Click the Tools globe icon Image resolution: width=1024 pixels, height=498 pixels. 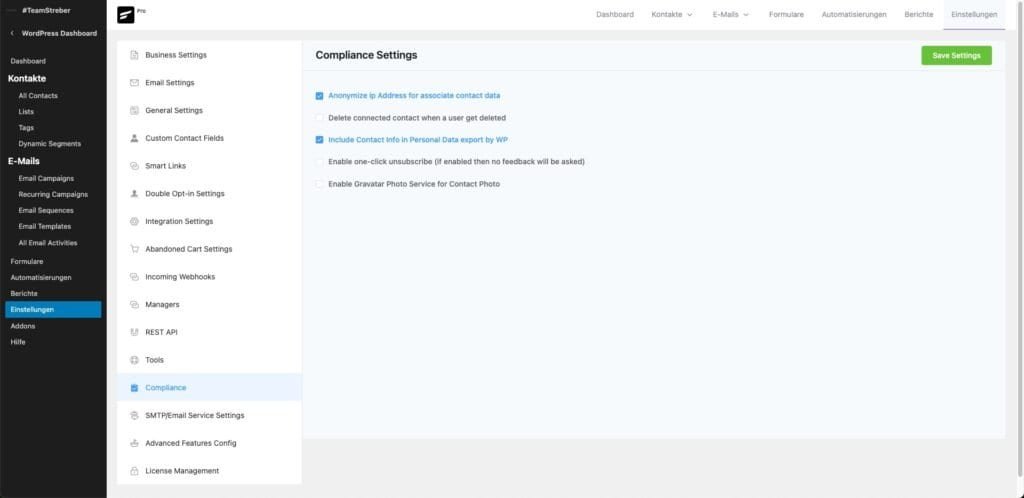134,360
